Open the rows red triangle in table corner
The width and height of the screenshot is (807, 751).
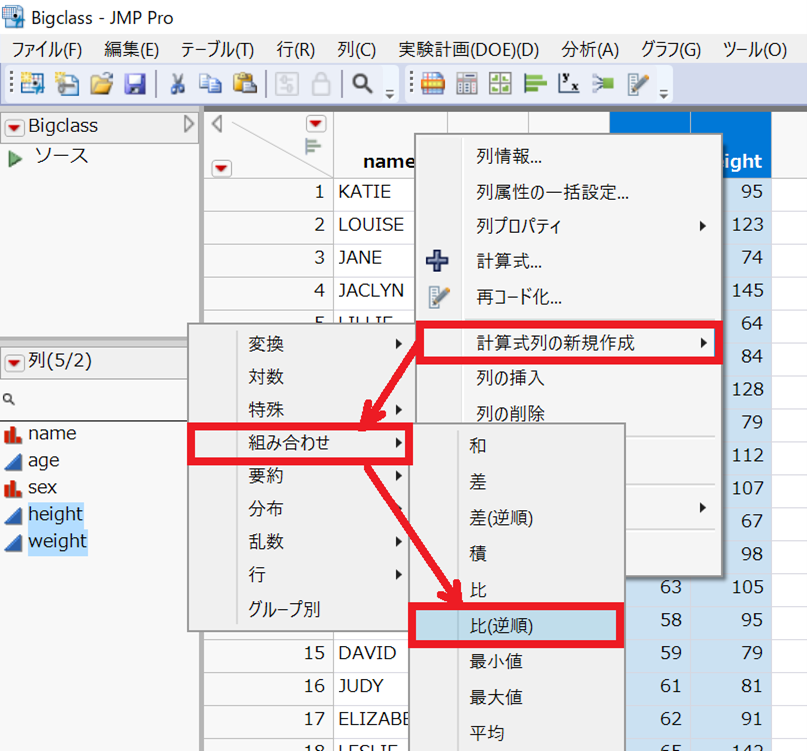click(x=221, y=168)
